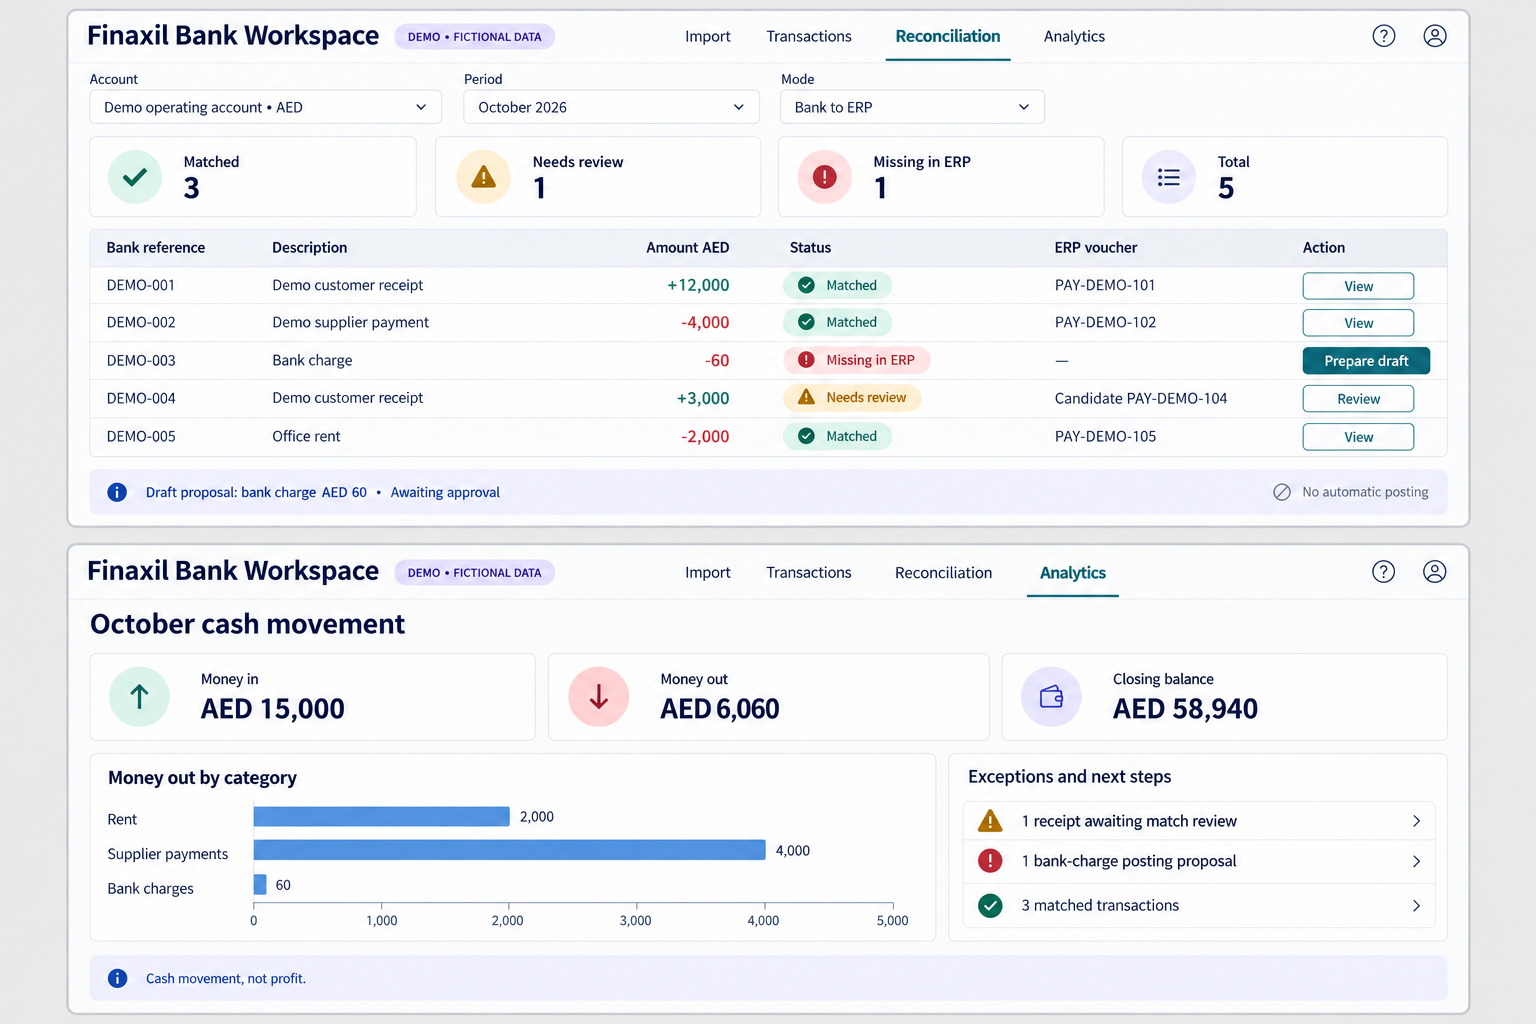The height and width of the screenshot is (1024, 1536).
Task: Click Review for the DEMO-004 customer receipt
Action: (x=1358, y=399)
